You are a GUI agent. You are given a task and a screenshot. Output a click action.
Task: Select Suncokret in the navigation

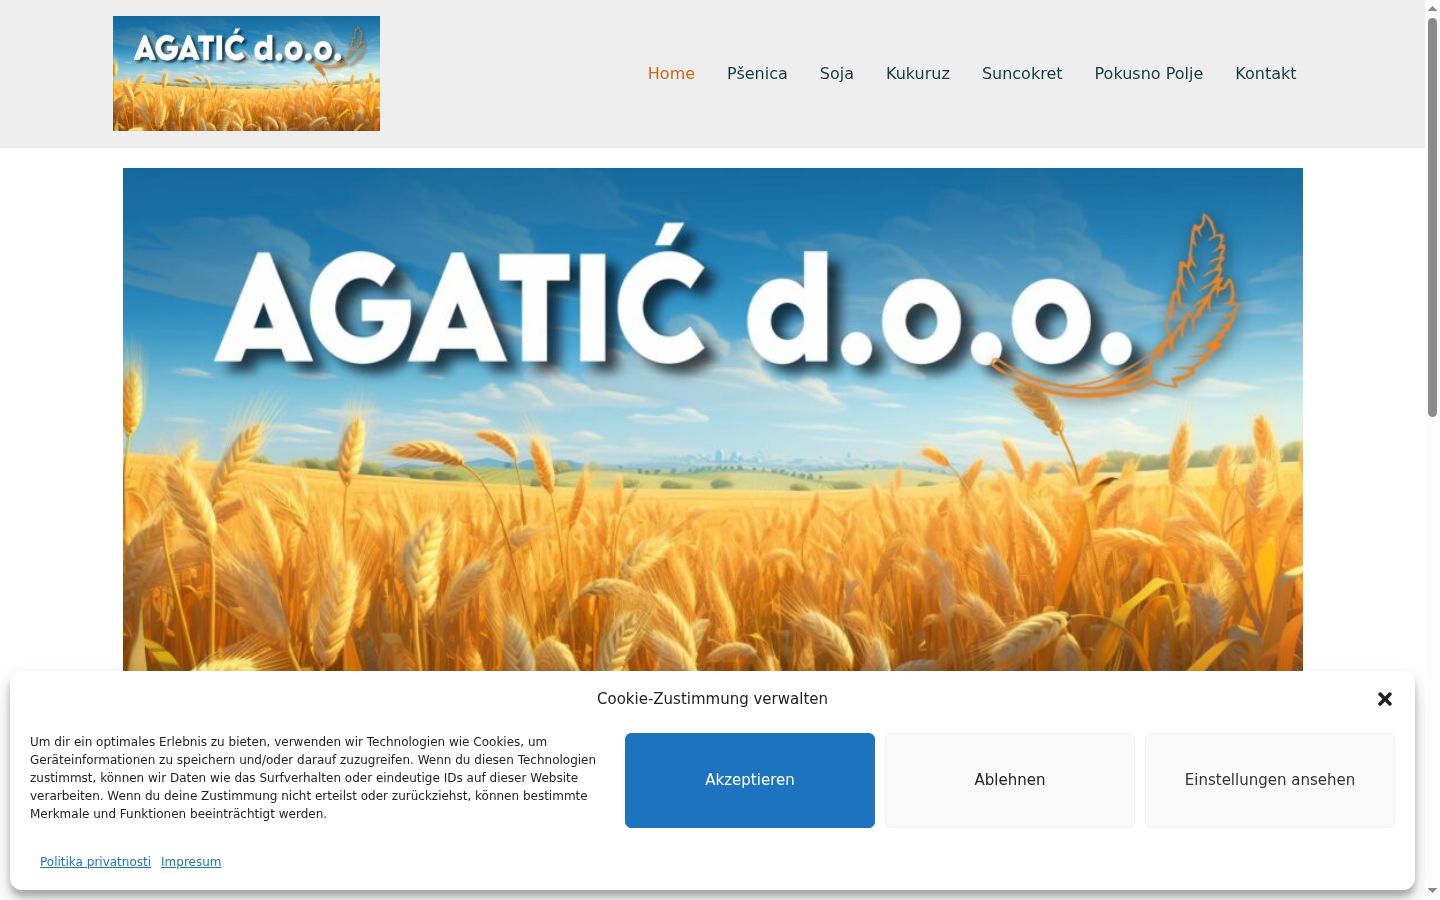[x=1022, y=73]
